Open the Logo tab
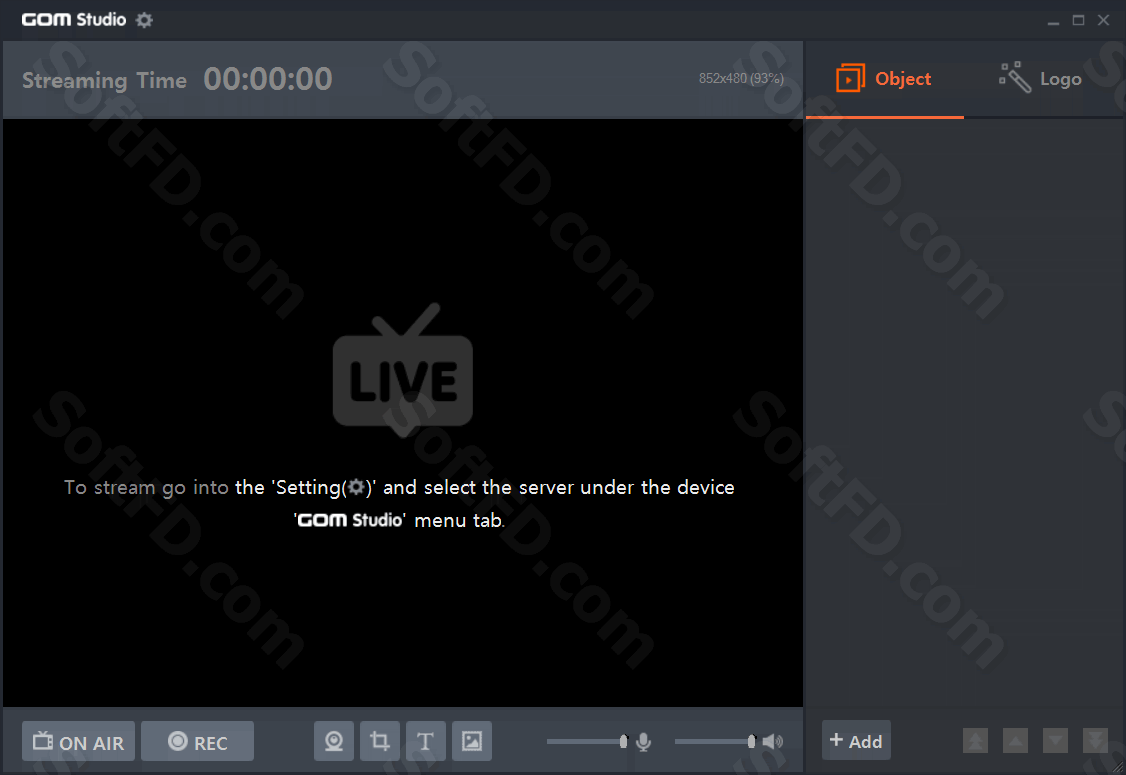Screen dimensions: 1126x775 click(x=1041, y=79)
